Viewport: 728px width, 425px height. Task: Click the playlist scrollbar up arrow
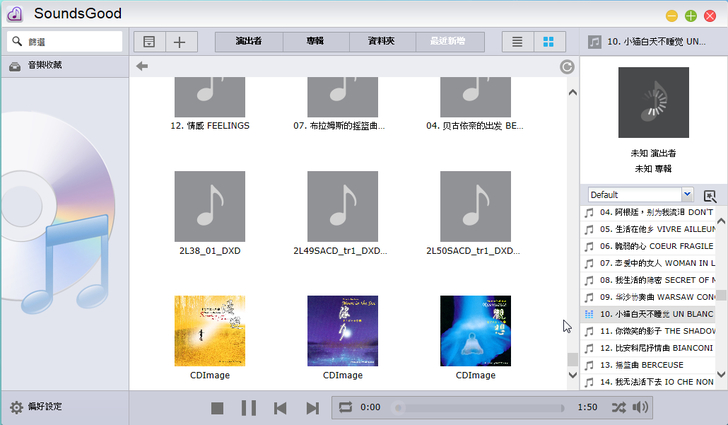(722, 222)
